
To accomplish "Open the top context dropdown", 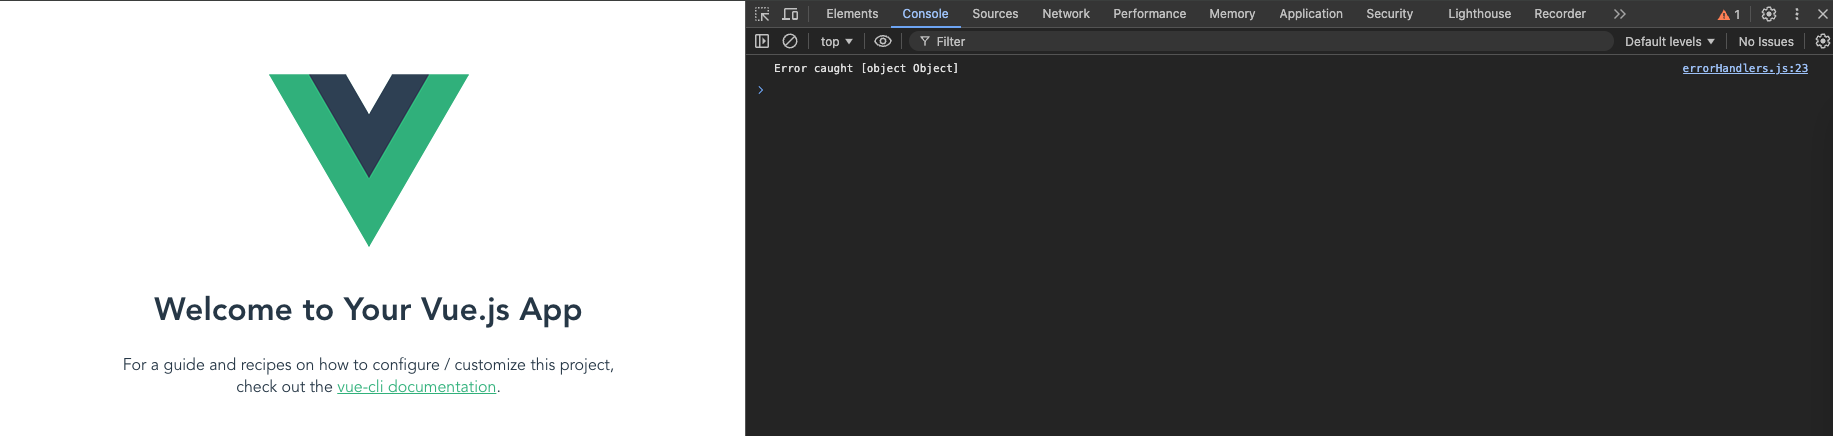I will click(x=836, y=41).
